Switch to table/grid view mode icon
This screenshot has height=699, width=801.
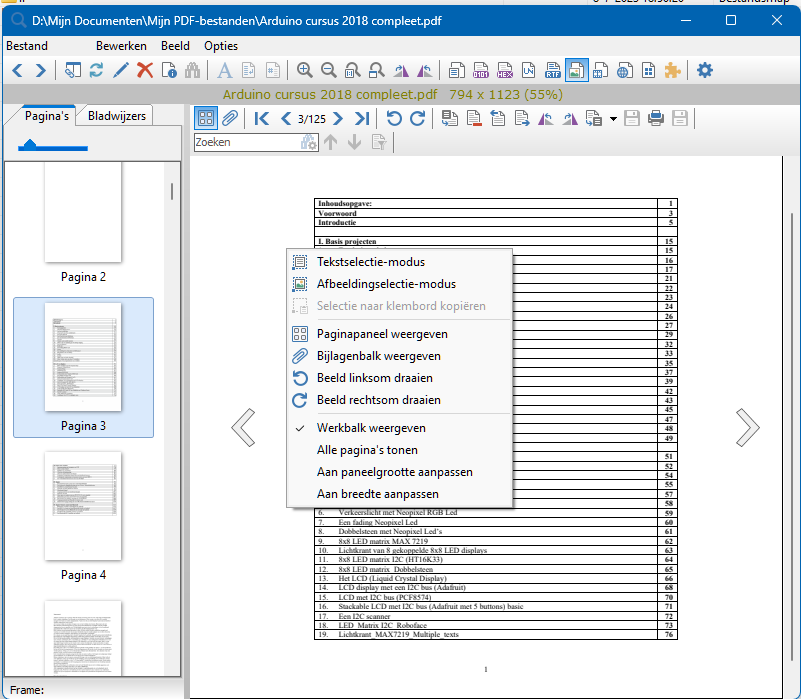coord(648,71)
